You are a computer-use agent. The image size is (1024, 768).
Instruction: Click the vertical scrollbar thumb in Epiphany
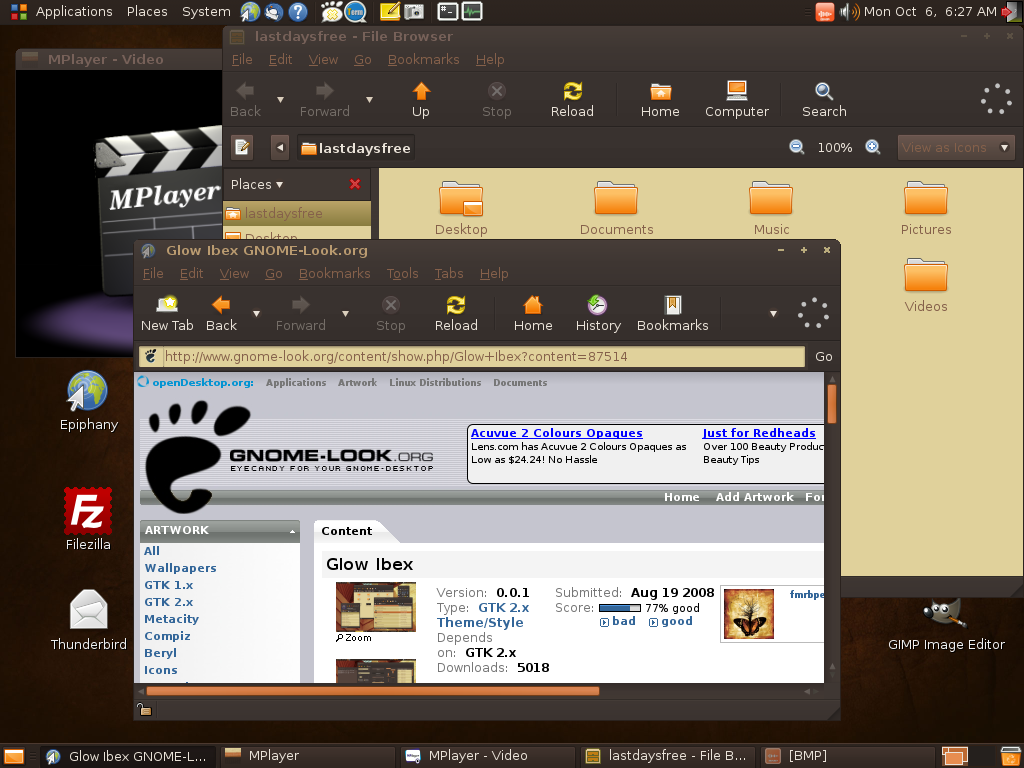[x=832, y=404]
